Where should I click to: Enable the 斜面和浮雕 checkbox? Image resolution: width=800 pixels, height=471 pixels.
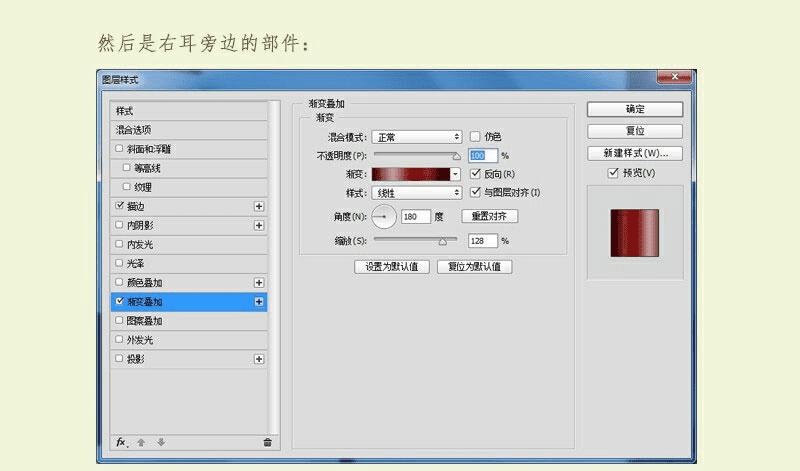(119, 148)
